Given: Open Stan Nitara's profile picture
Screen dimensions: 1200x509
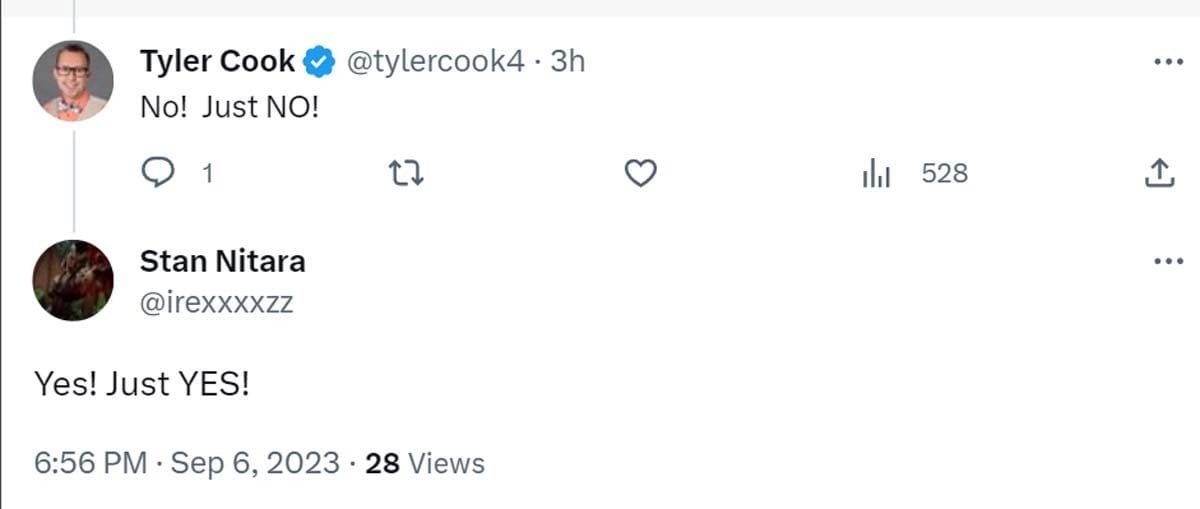Looking at the screenshot, I should [x=73, y=280].
